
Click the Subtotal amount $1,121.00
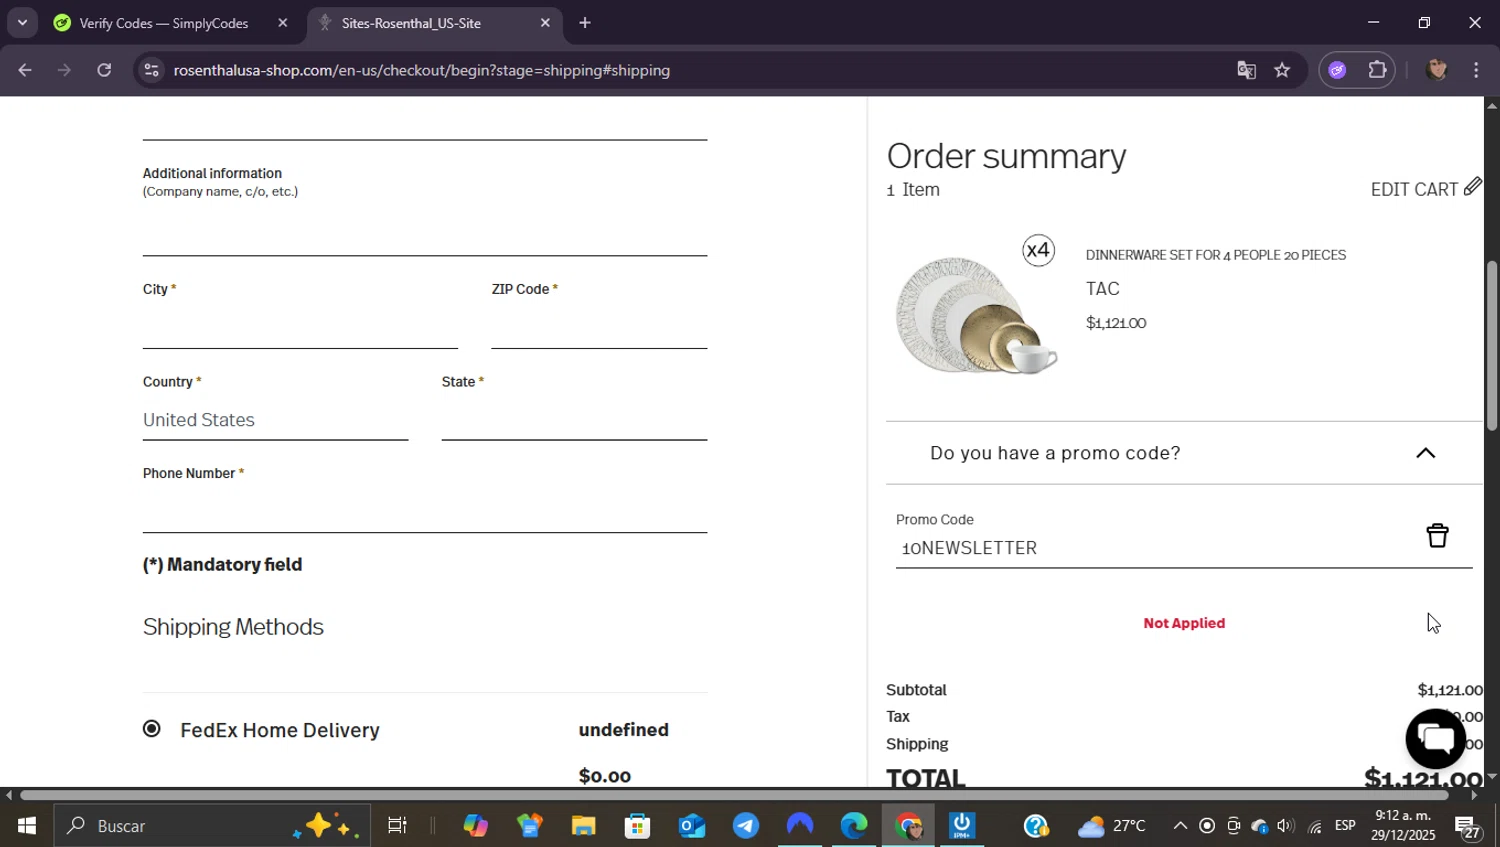tap(1450, 690)
